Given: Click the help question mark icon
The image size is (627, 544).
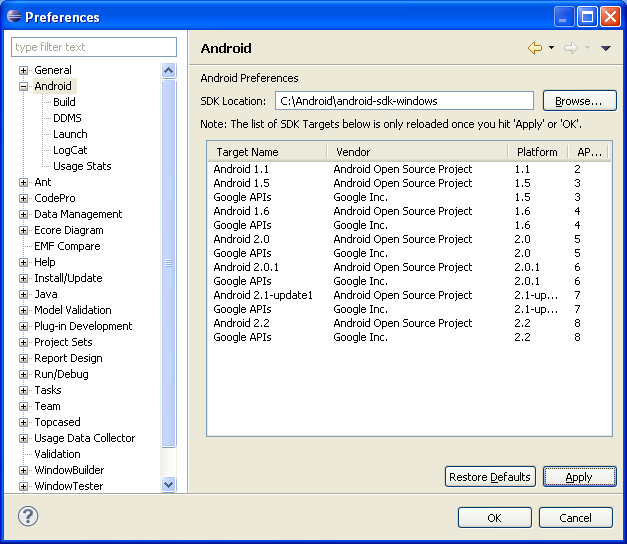Looking at the screenshot, I should pyautogui.click(x=28, y=516).
